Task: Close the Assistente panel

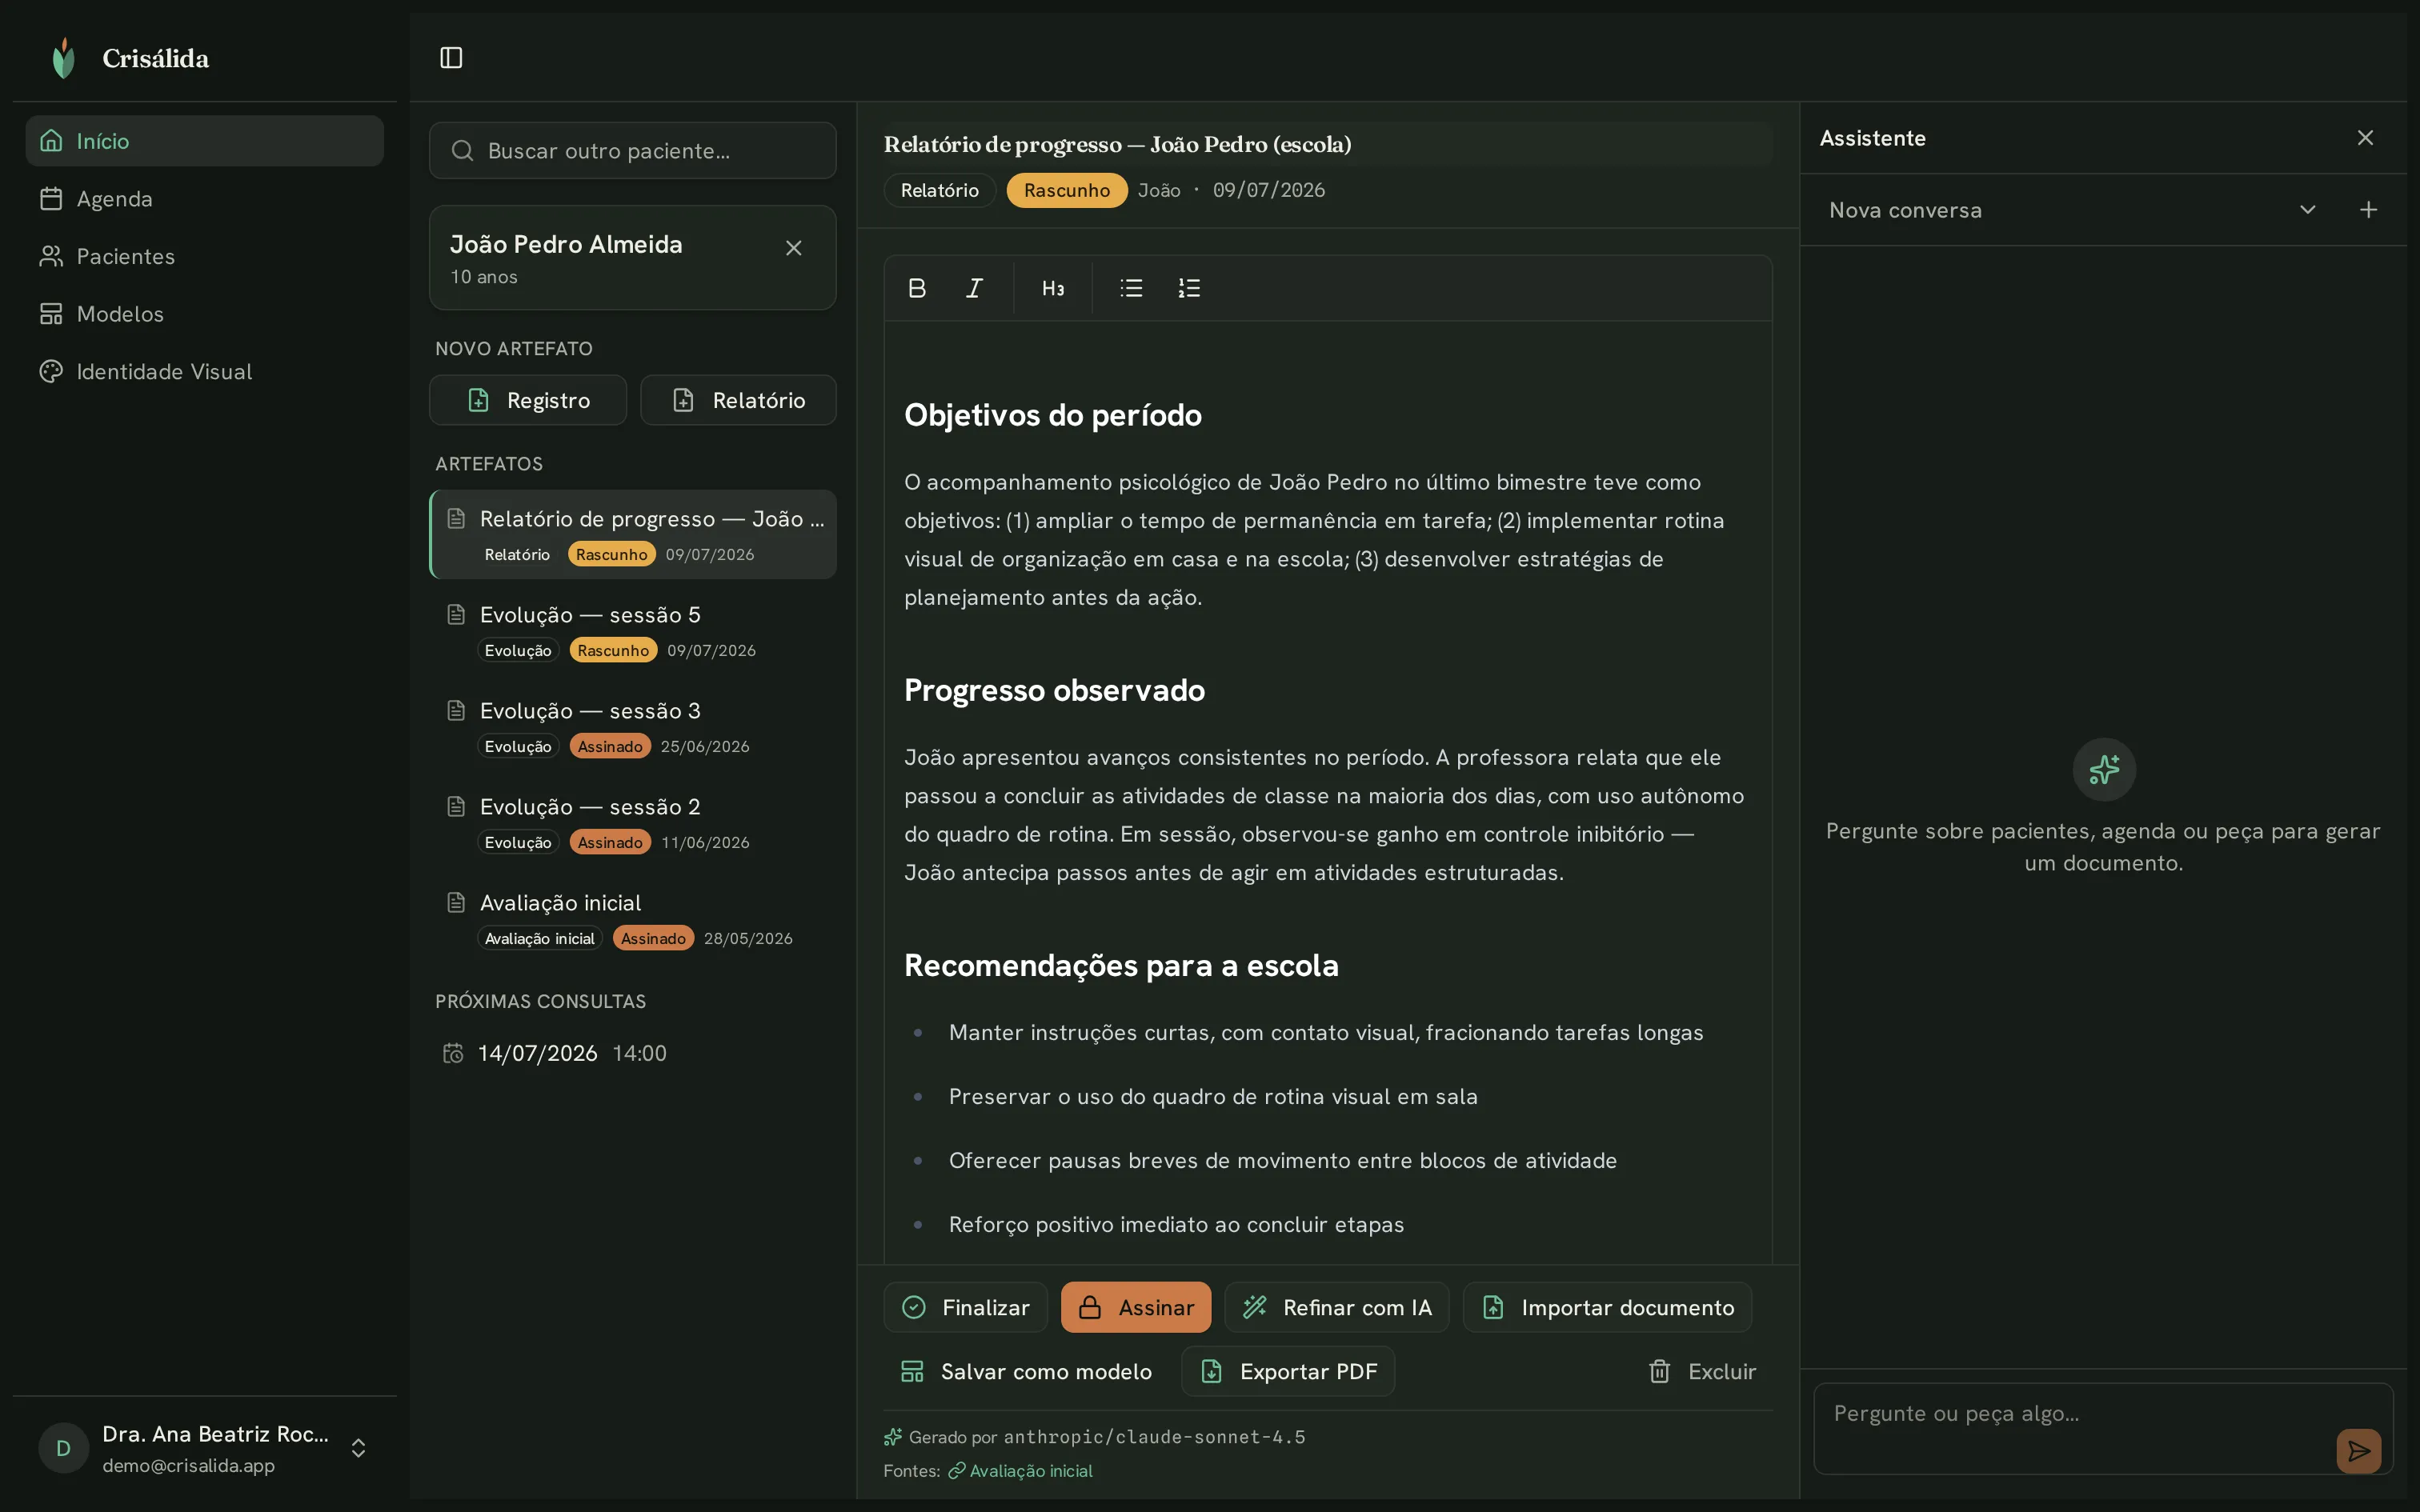Action: pyautogui.click(x=2365, y=138)
